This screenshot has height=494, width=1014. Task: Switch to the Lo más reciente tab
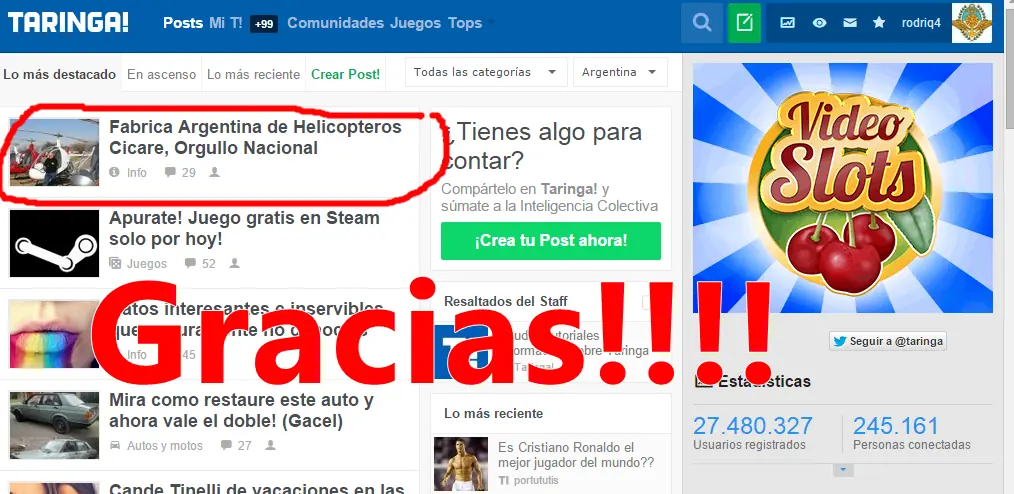coord(254,74)
